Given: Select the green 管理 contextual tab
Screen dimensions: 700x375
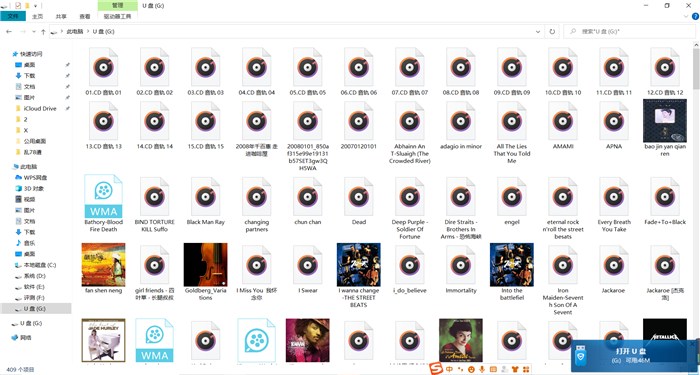Looking at the screenshot, I should (x=117, y=5).
